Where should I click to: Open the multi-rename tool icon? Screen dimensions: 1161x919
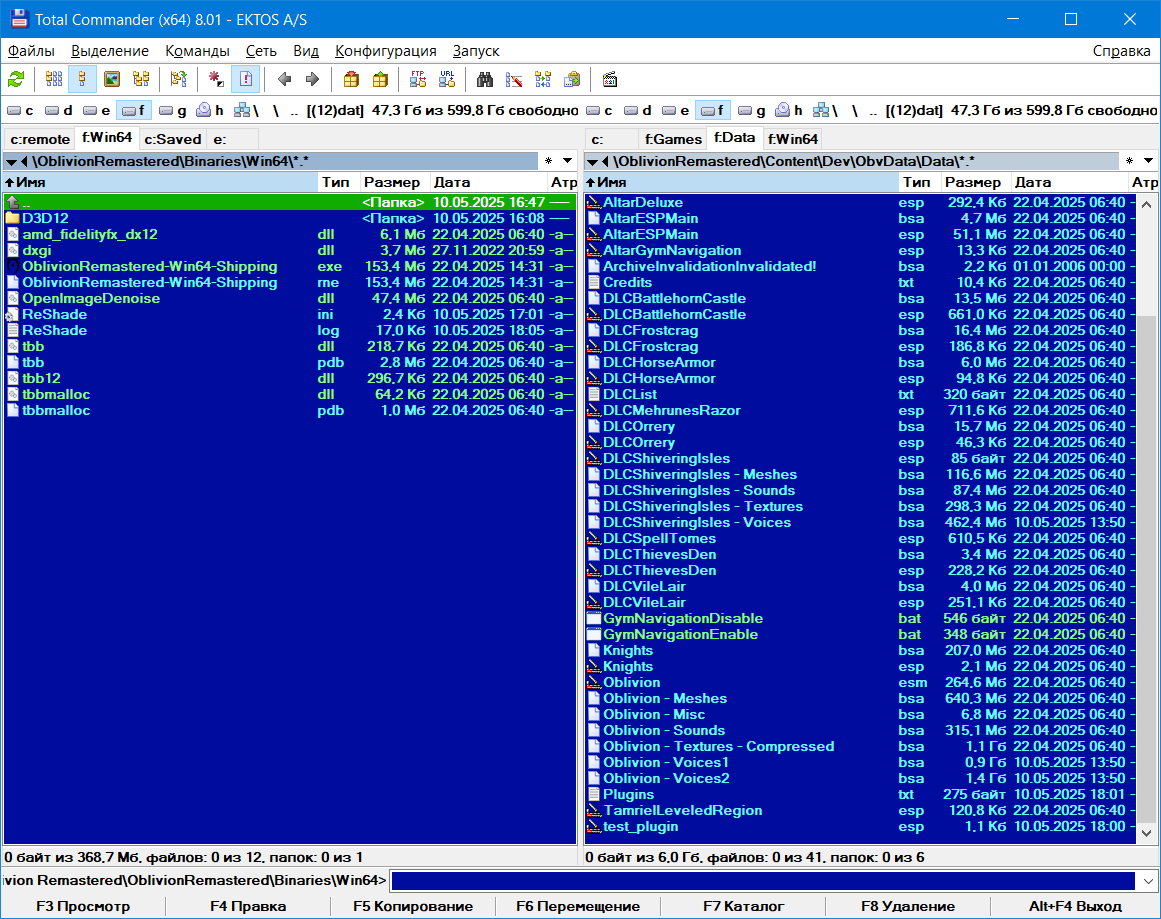tap(514, 79)
